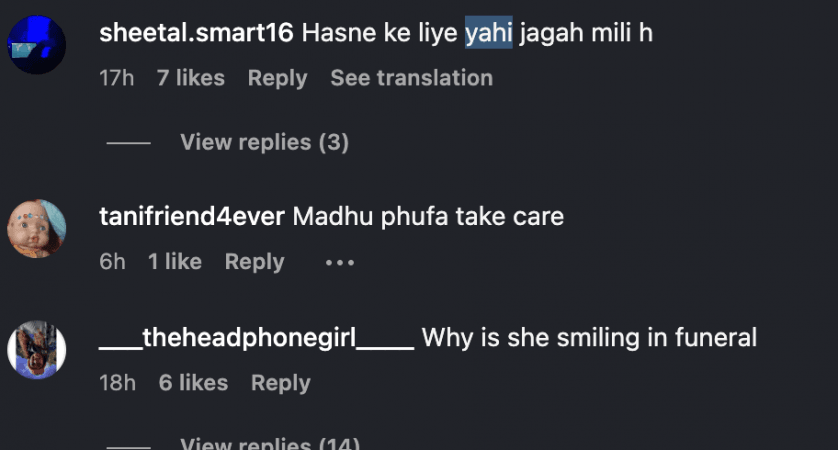This screenshot has height=450, width=838.
Task: Open sheetal.smart16's profile picture
Action: click(x=36, y=45)
